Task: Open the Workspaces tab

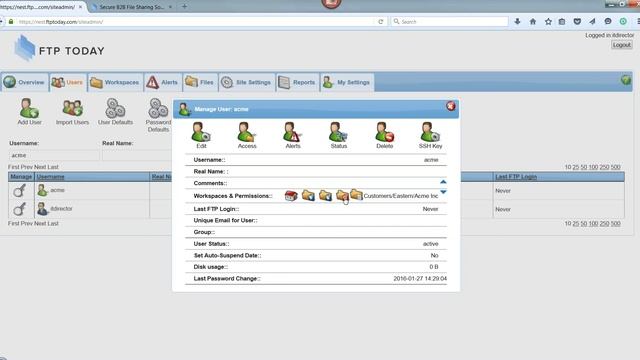Action: pos(115,82)
